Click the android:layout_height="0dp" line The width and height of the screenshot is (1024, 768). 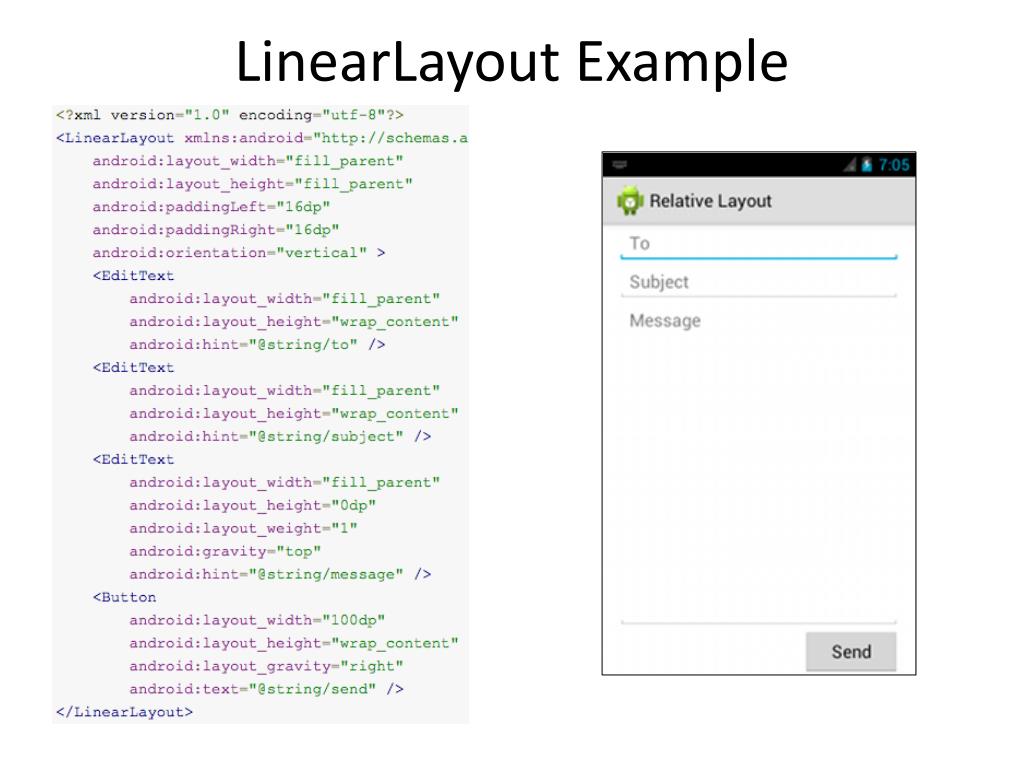[x=253, y=505]
